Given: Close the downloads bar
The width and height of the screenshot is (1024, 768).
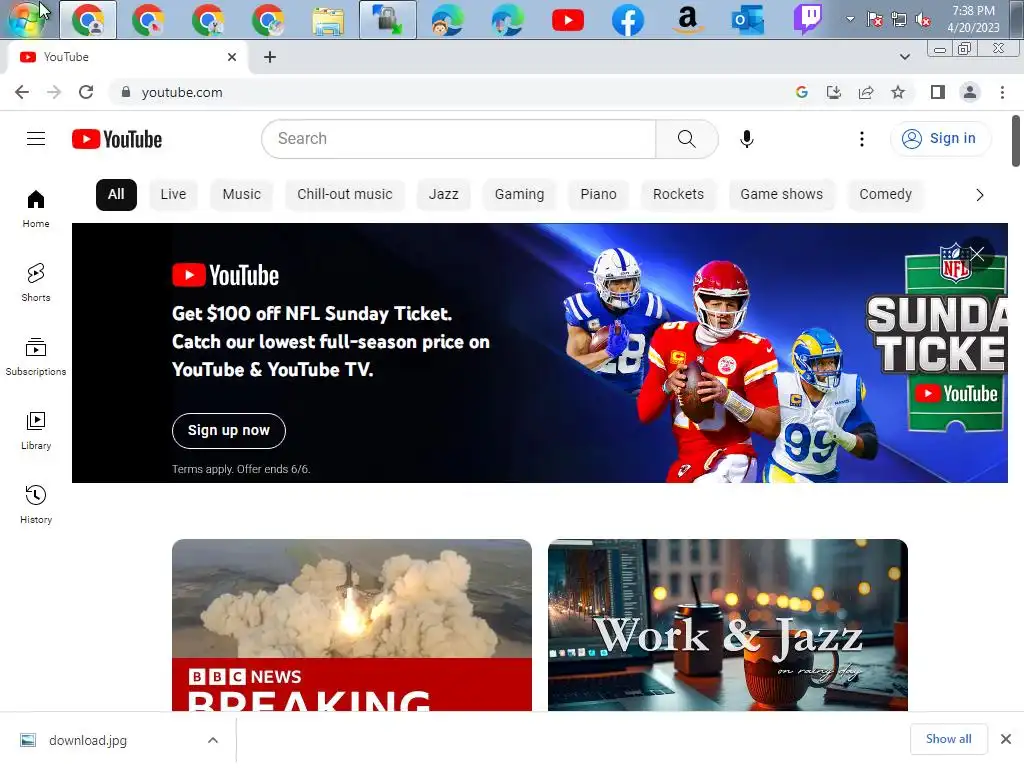Looking at the screenshot, I should click(1006, 739).
